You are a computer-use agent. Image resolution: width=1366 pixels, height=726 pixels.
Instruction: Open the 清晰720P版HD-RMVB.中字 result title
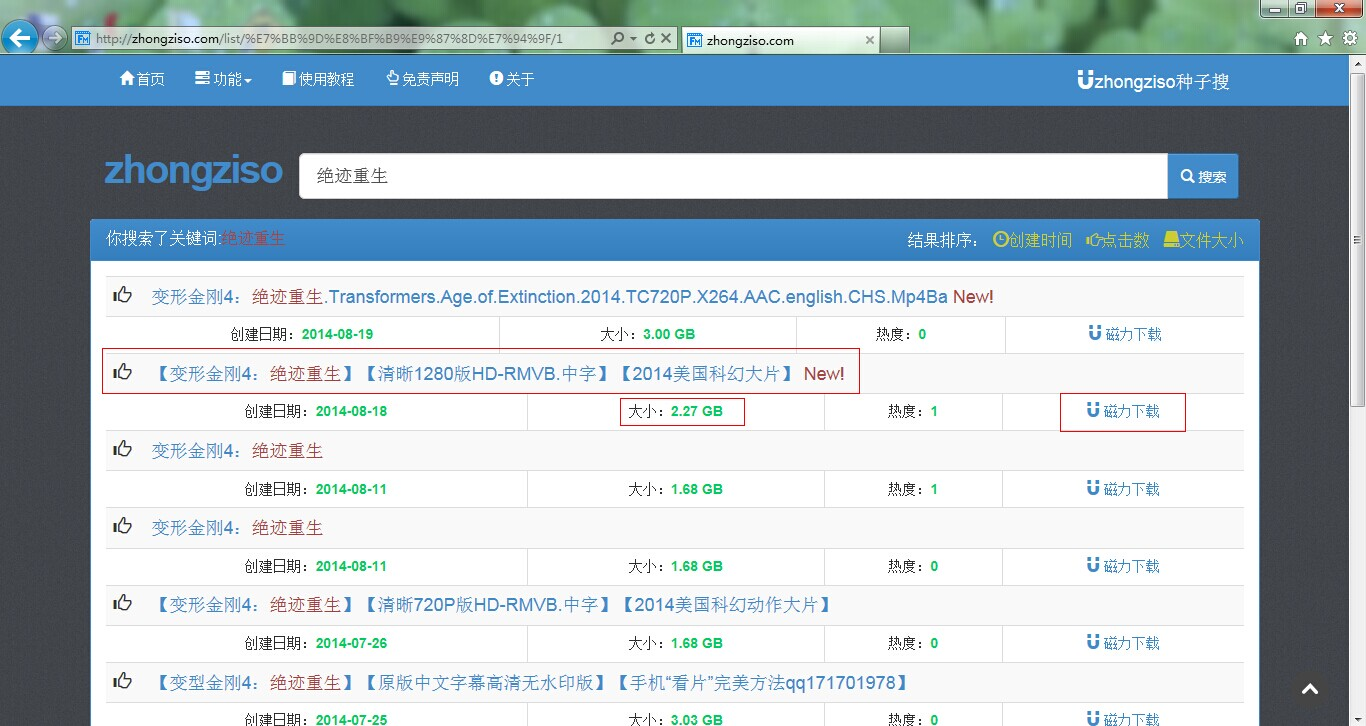[x=494, y=605]
